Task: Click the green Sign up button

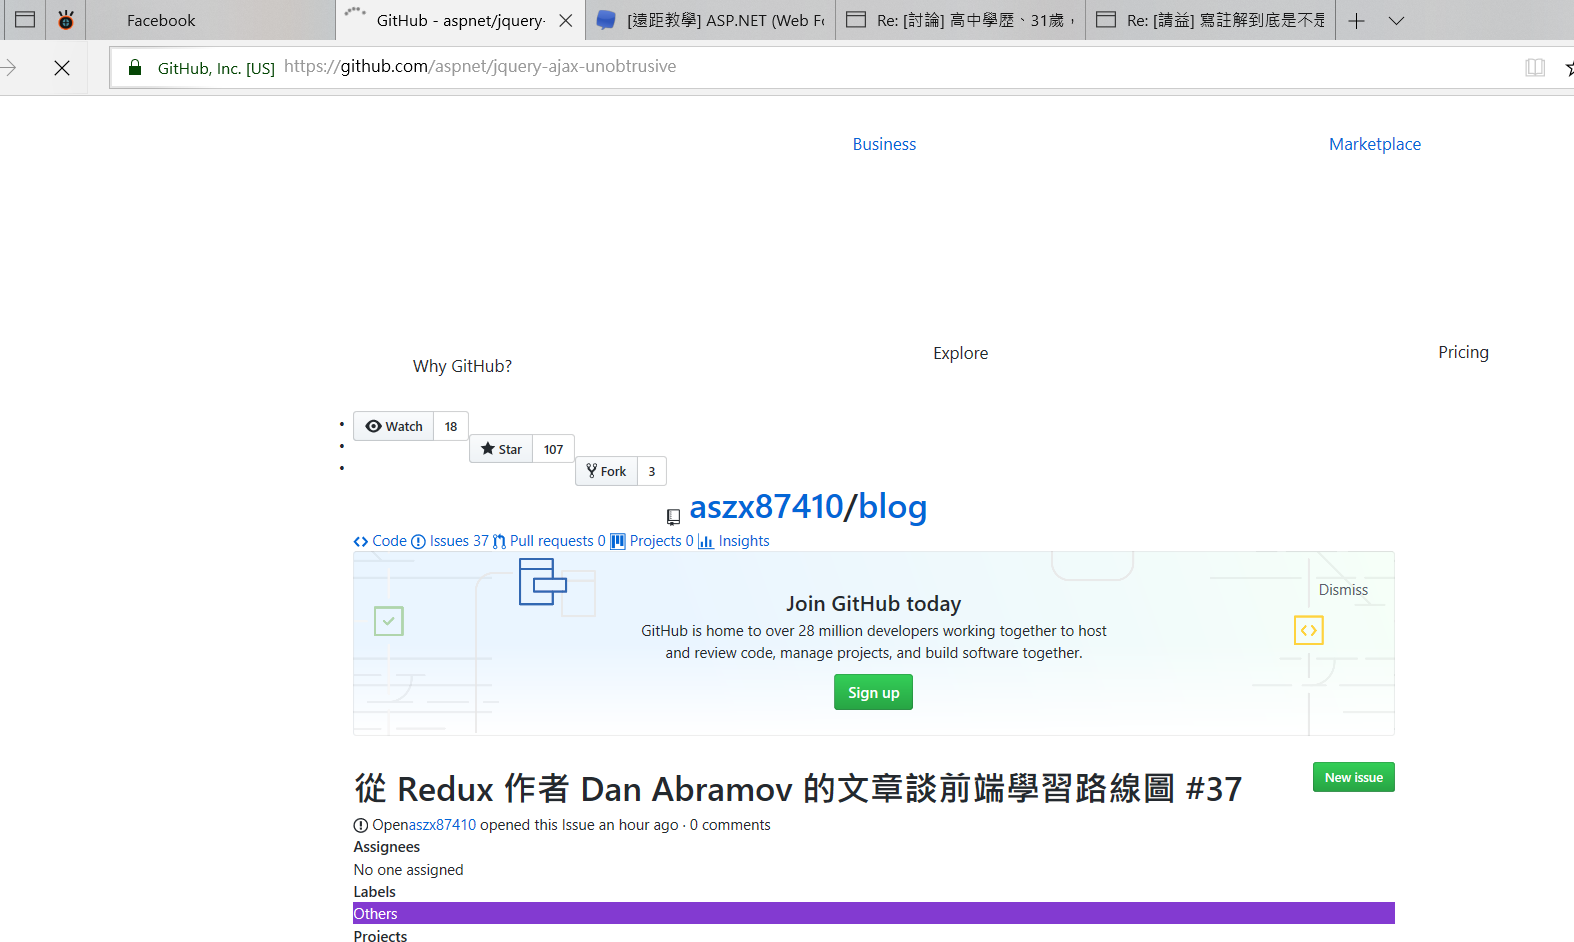Action: 873,692
